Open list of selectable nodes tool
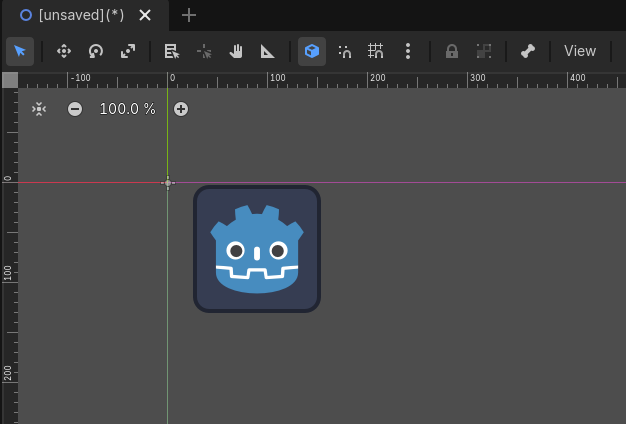Viewport: 626px width, 424px height. tap(172, 52)
